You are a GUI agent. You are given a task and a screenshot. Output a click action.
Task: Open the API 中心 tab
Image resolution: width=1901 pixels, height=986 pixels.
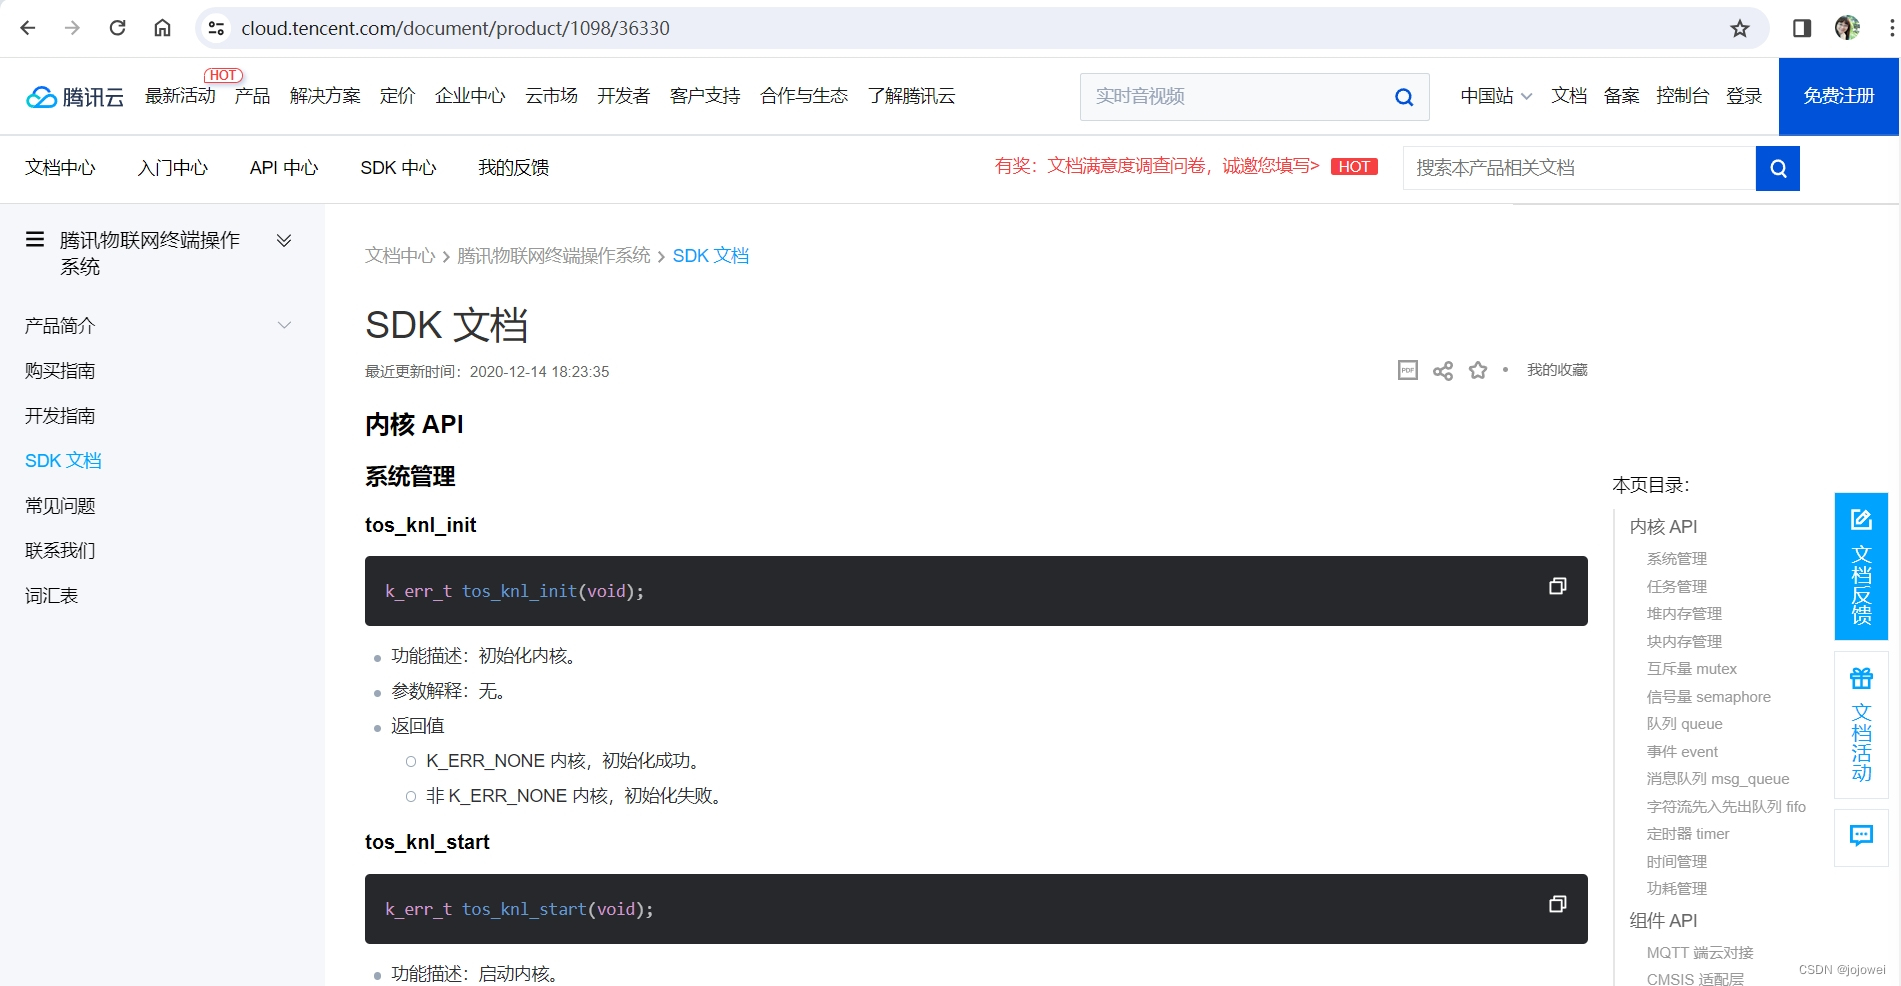[283, 168]
